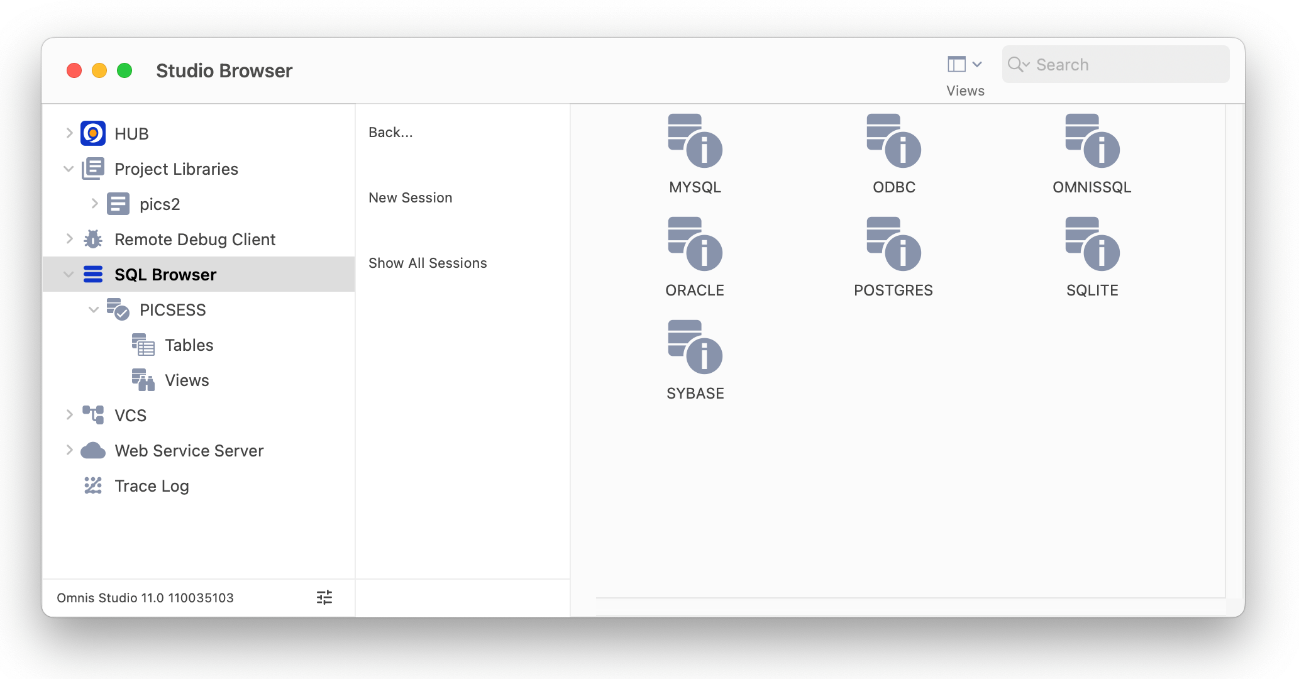Click the Web Service Server cloud icon
Viewport: 1299px width, 679px height.
click(x=93, y=451)
